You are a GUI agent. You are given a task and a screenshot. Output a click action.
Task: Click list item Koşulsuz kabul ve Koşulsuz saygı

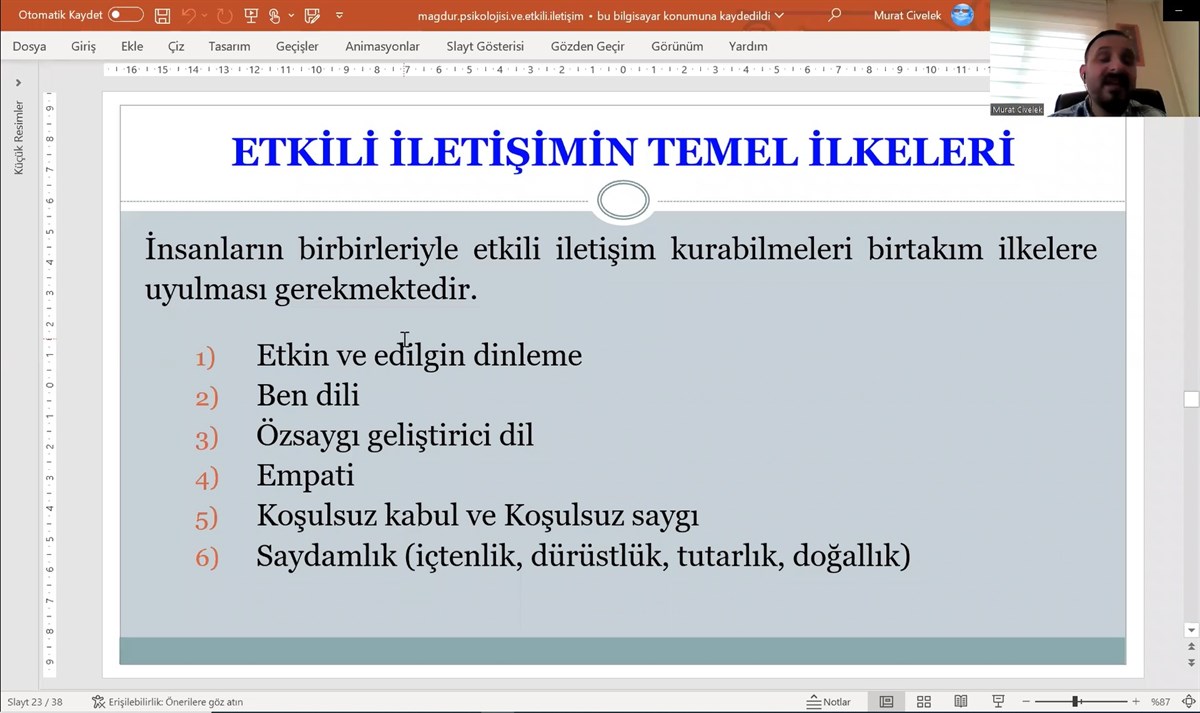(x=477, y=516)
